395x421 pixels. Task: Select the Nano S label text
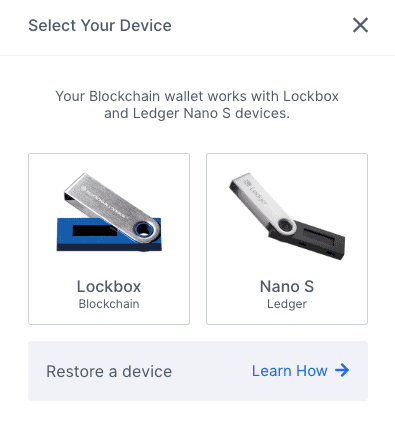click(x=287, y=286)
